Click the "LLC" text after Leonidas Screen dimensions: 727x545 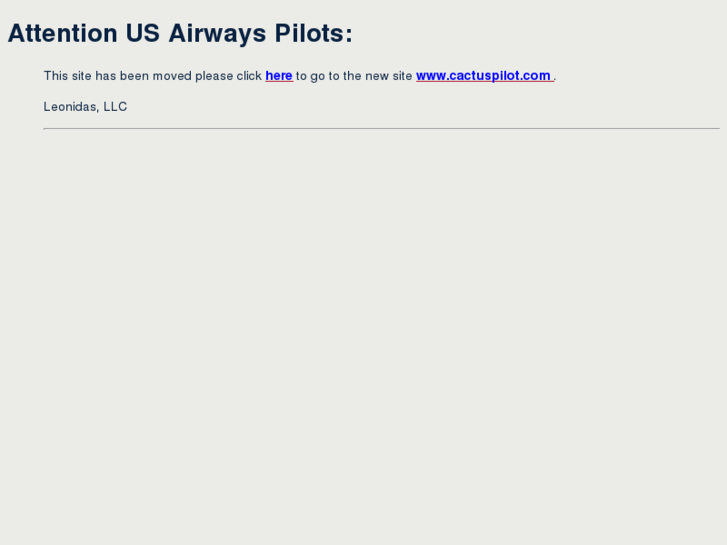coord(115,107)
